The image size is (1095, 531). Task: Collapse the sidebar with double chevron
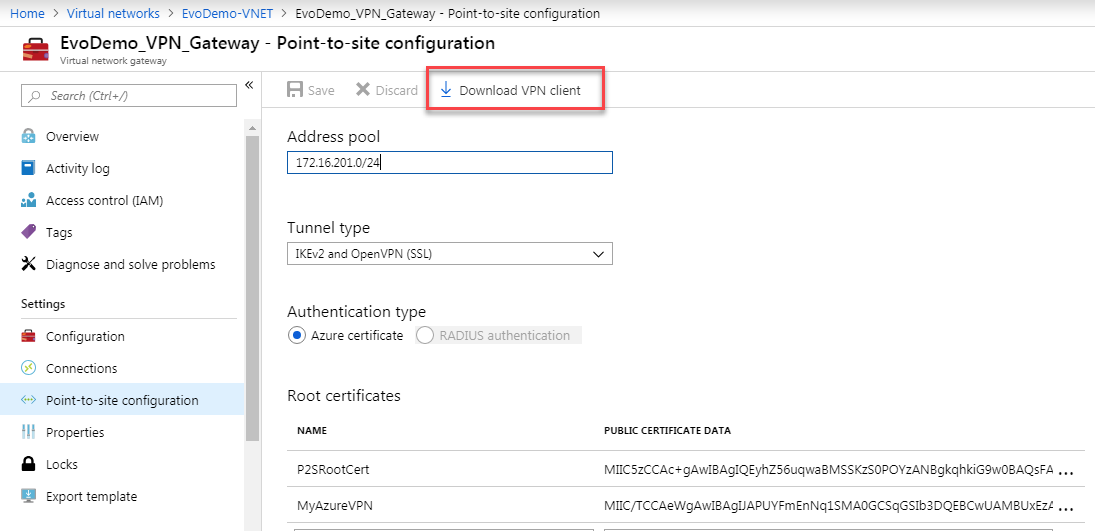coord(249,85)
